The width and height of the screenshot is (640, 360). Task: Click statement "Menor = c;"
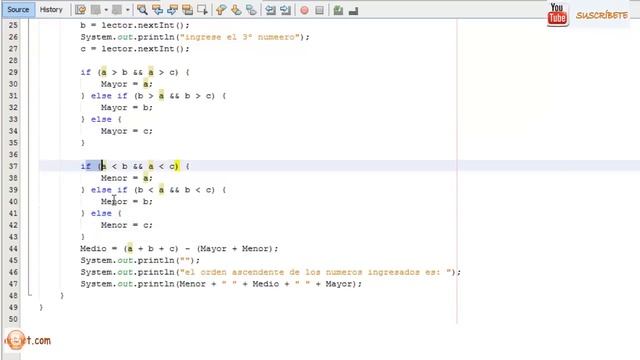pyautogui.click(x=127, y=225)
